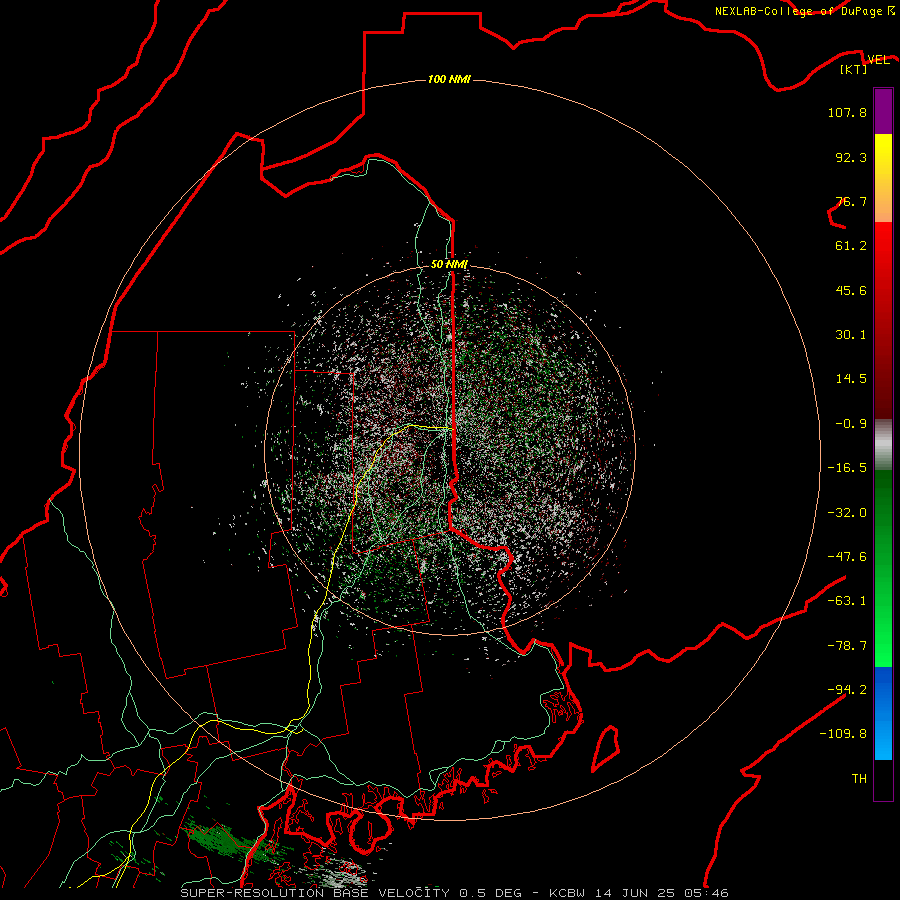Image resolution: width=900 pixels, height=900 pixels.
Task: Click the -47.6 legend value
Action: coord(847,557)
